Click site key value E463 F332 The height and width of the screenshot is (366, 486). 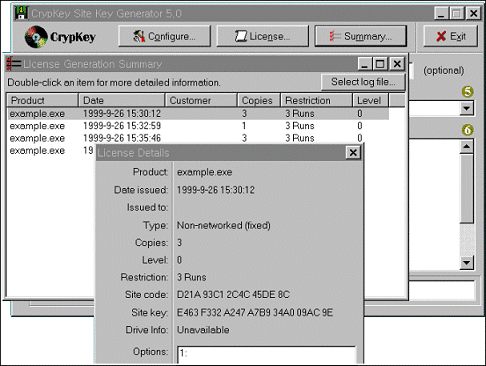[255, 312]
